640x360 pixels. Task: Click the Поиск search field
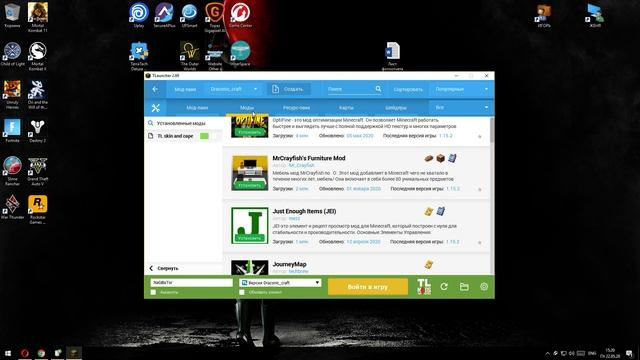[x=350, y=89]
